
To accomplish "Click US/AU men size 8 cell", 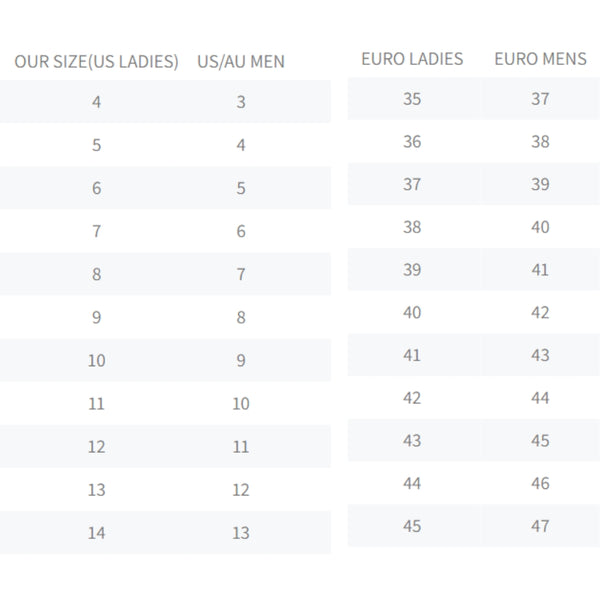I will point(241,317).
